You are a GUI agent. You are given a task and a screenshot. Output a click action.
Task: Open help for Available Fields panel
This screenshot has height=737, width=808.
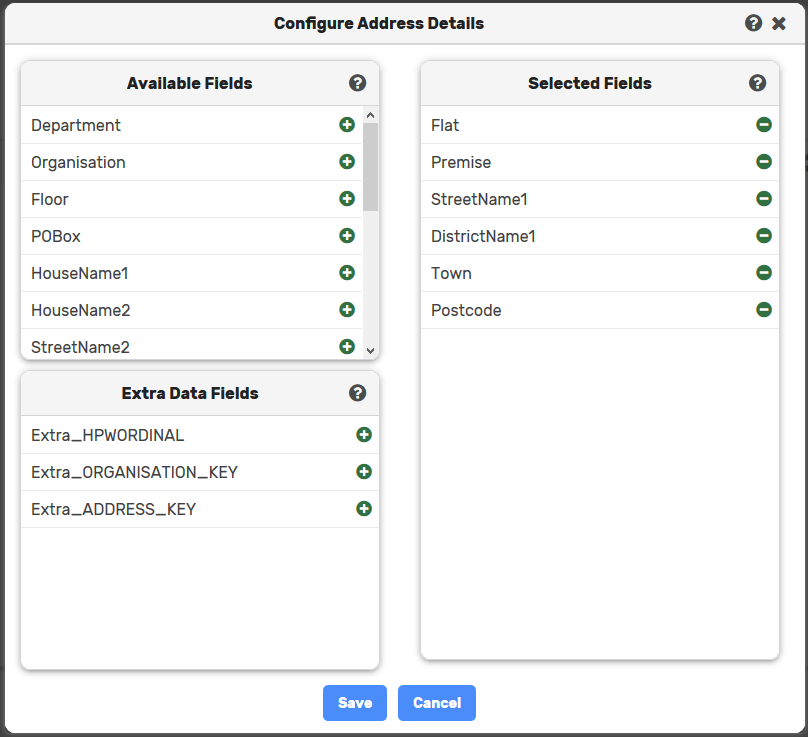pyautogui.click(x=357, y=83)
